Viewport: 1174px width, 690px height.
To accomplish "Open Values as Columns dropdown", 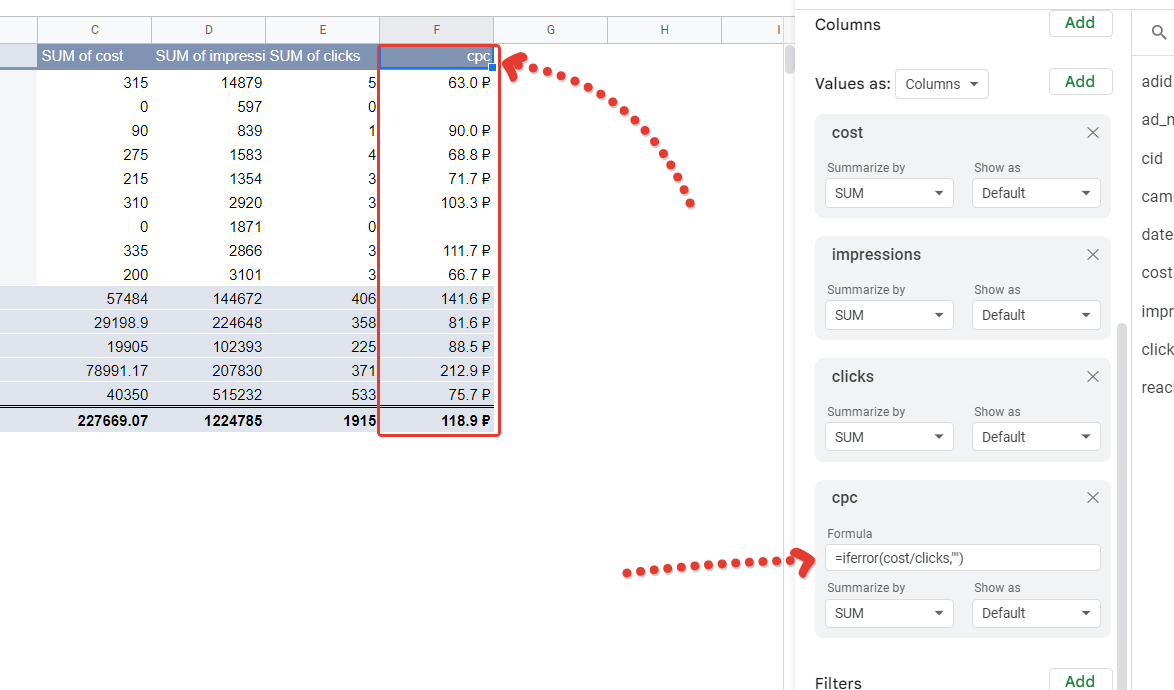I will tap(941, 84).
